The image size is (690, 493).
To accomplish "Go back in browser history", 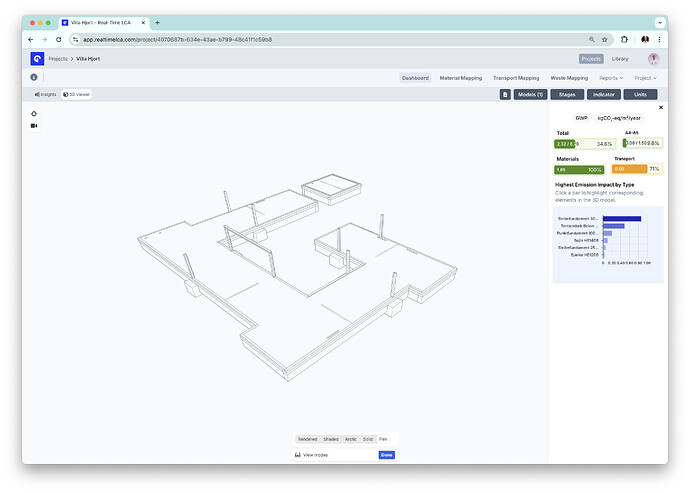I will coord(30,40).
